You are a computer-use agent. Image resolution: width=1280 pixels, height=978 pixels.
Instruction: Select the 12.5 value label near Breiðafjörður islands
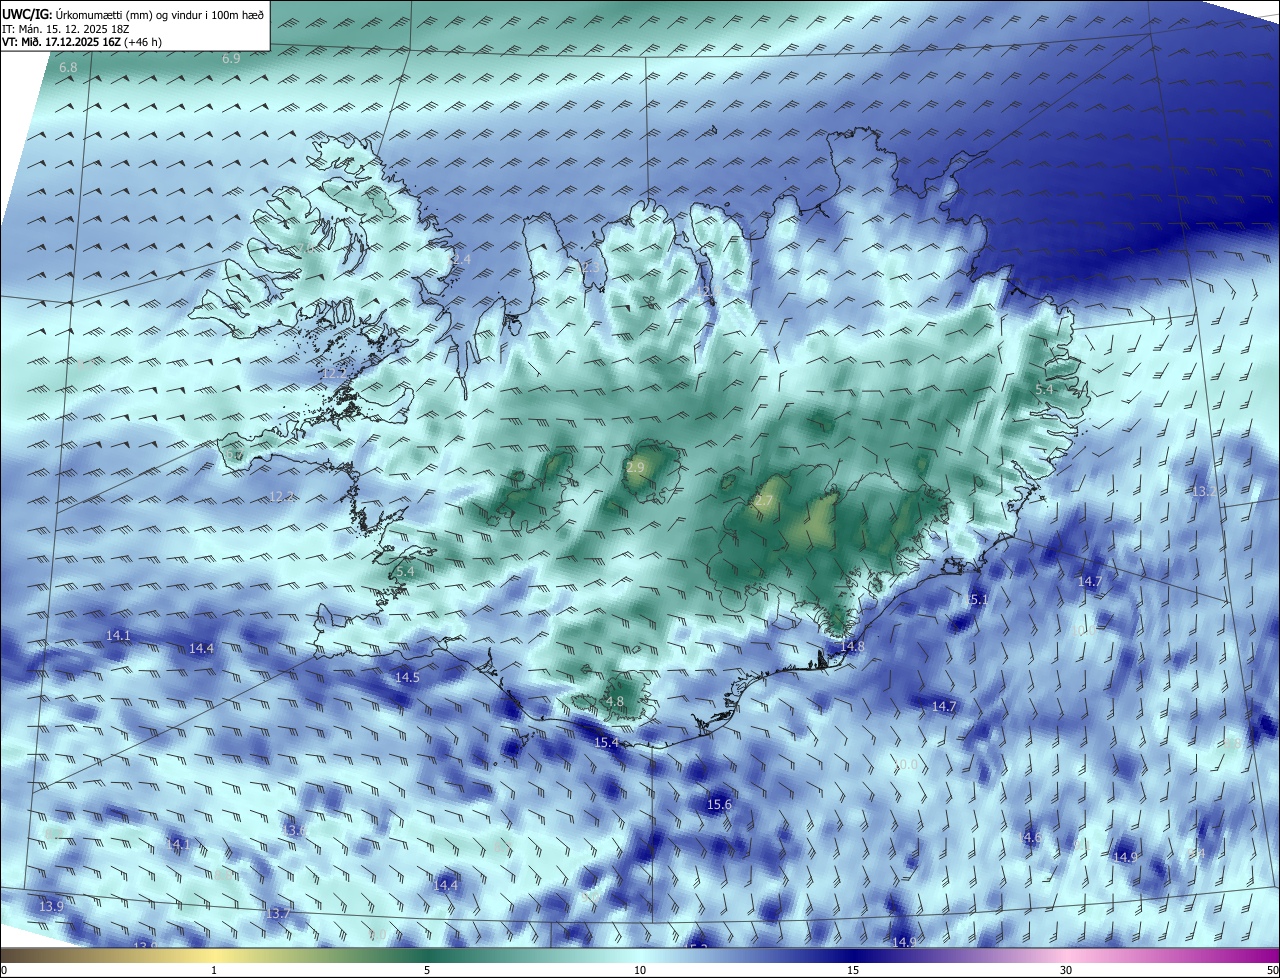click(333, 373)
